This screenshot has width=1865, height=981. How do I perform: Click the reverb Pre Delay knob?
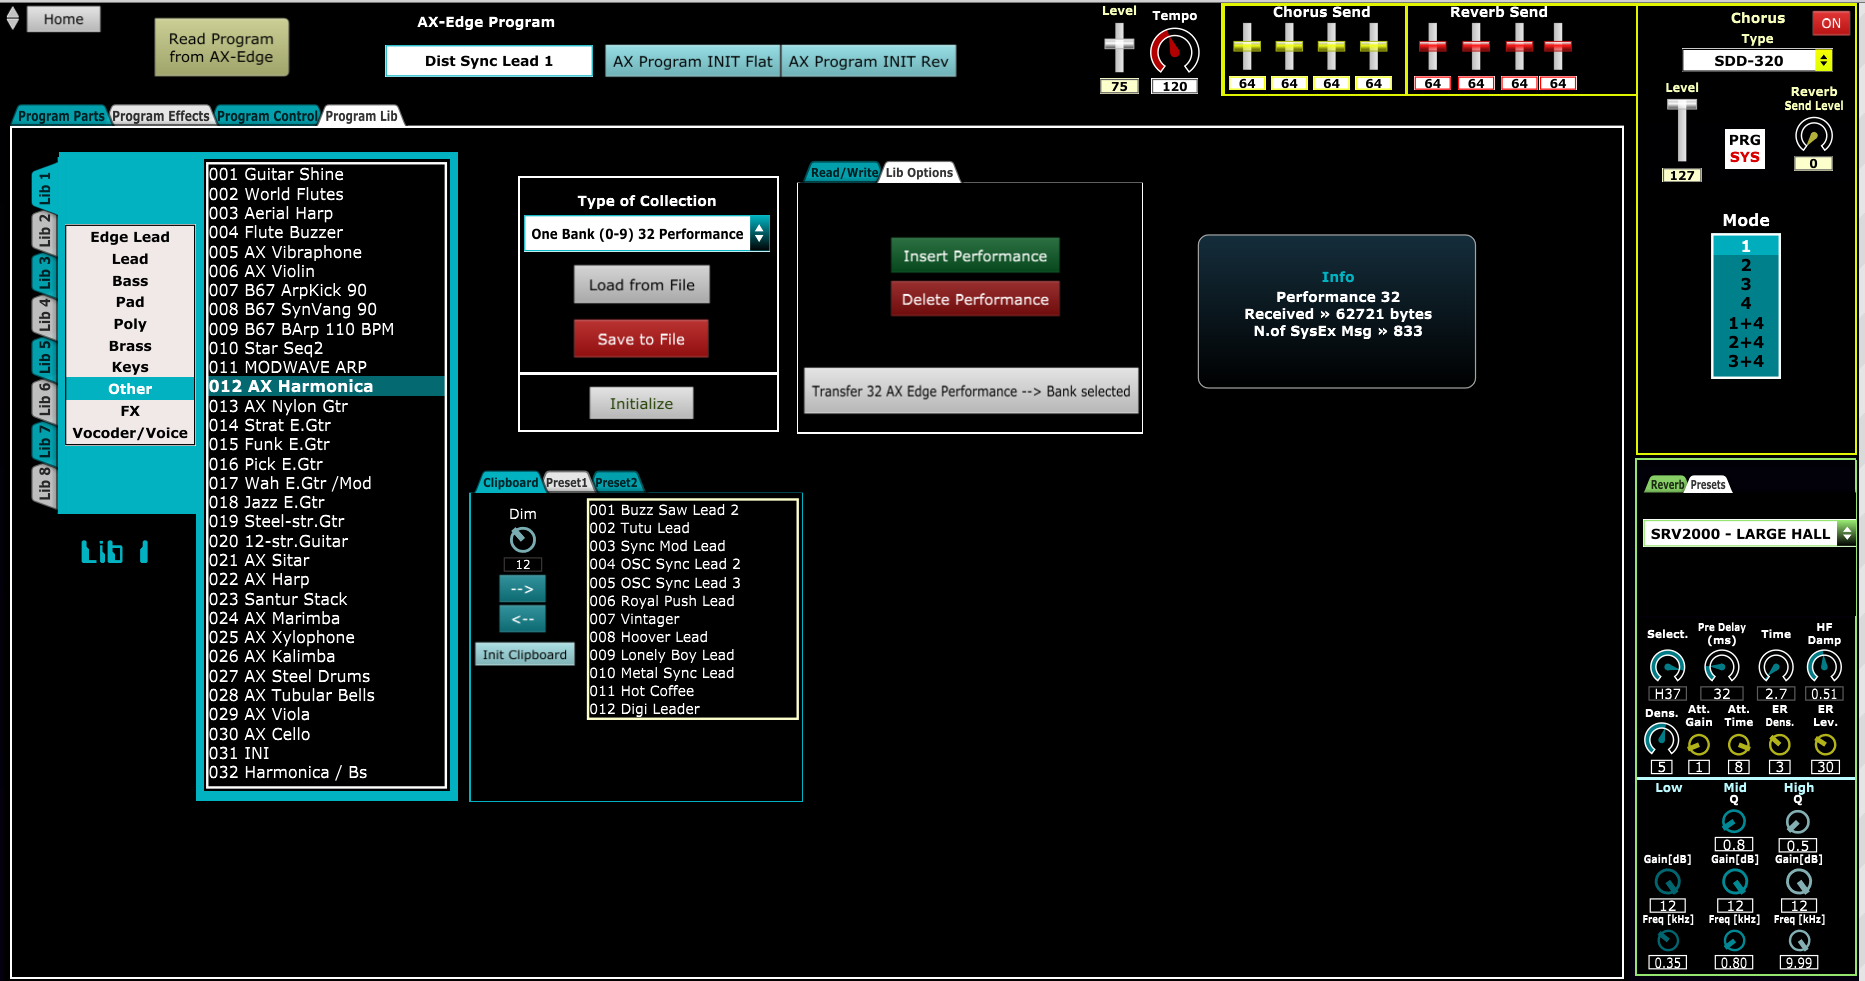(x=1721, y=666)
